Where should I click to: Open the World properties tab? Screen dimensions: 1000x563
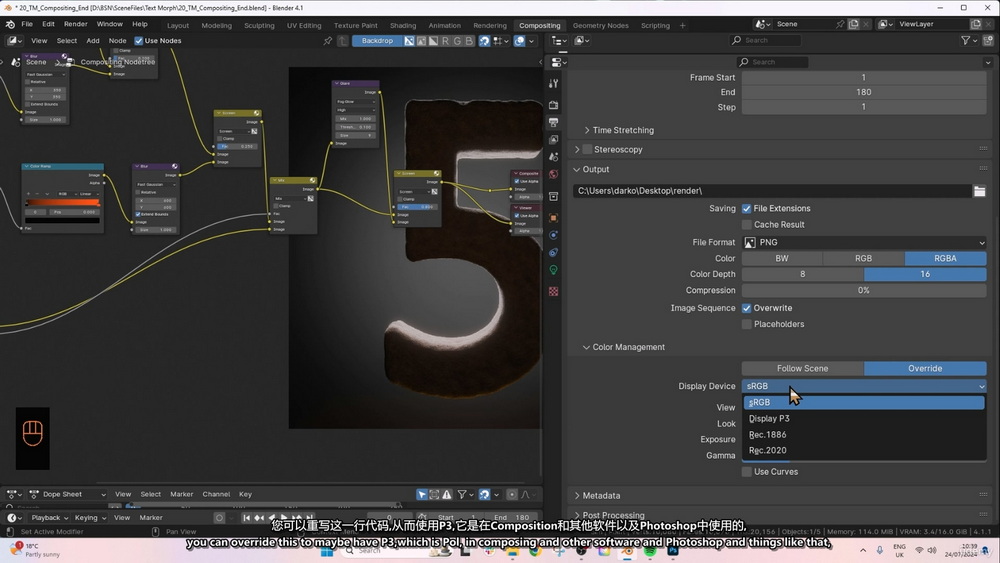point(554,174)
